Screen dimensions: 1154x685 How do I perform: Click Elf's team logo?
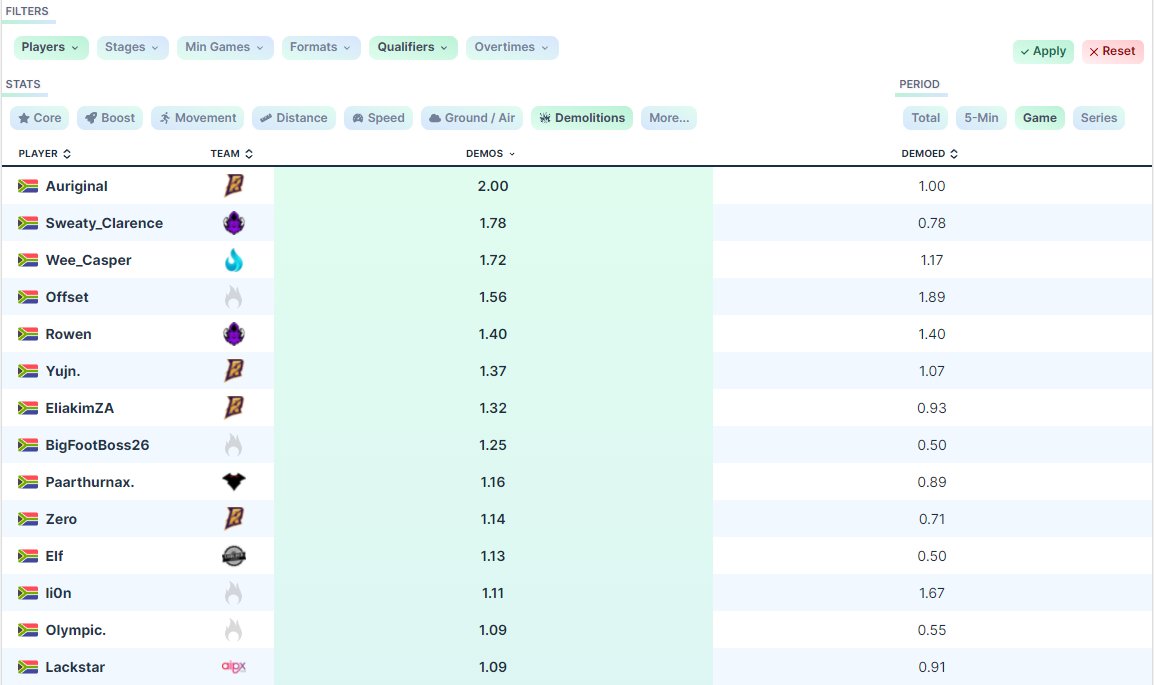233,556
